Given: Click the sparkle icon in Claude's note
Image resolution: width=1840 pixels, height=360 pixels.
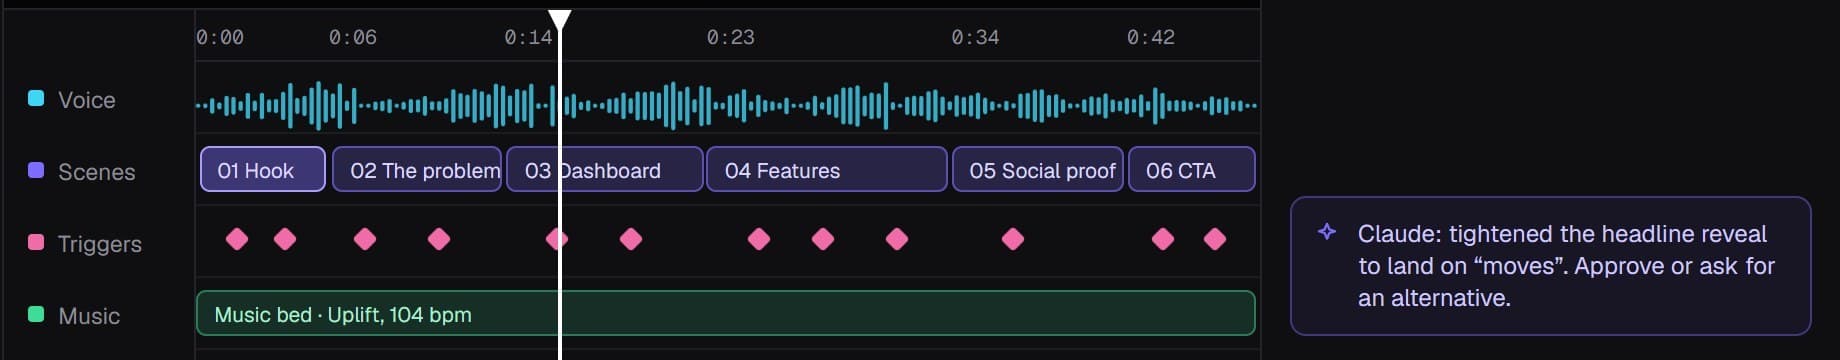Looking at the screenshot, I should click(1327, 232).
